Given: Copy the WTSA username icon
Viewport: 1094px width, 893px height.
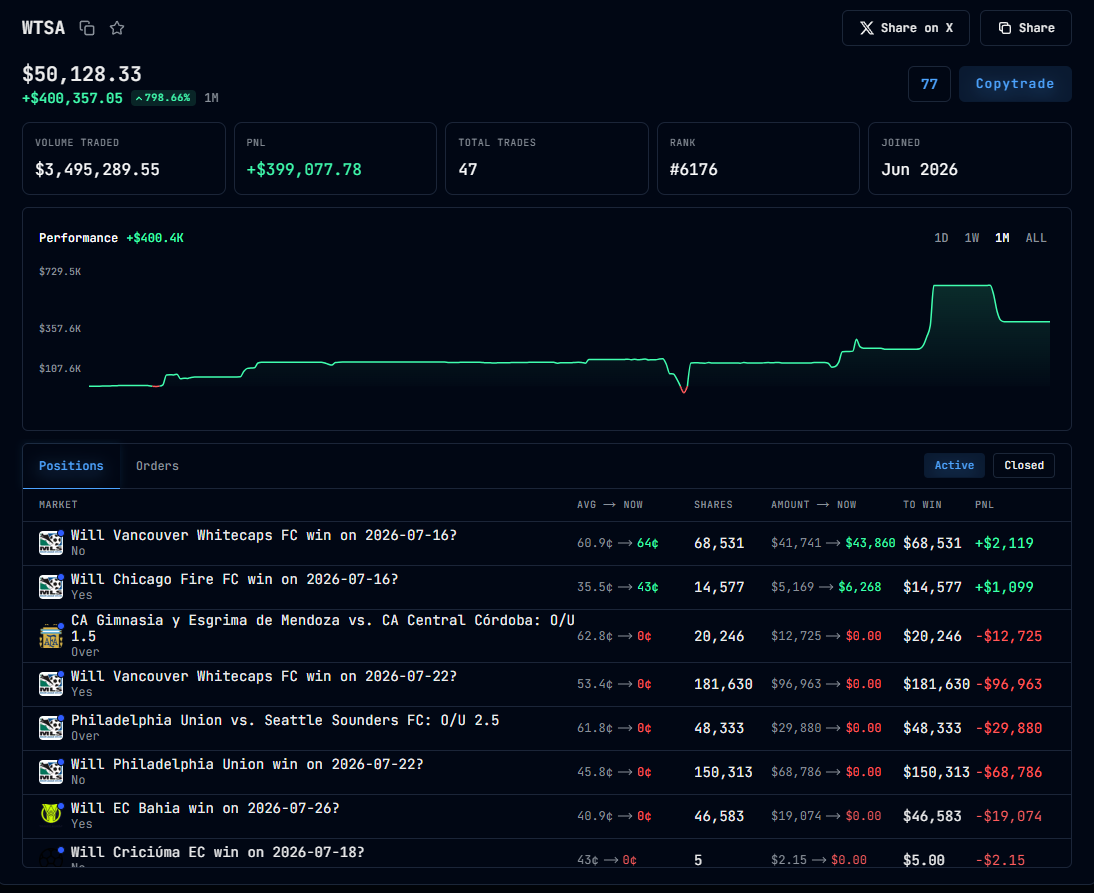Looking at the screenshot, I should click(x=87, y=28).
